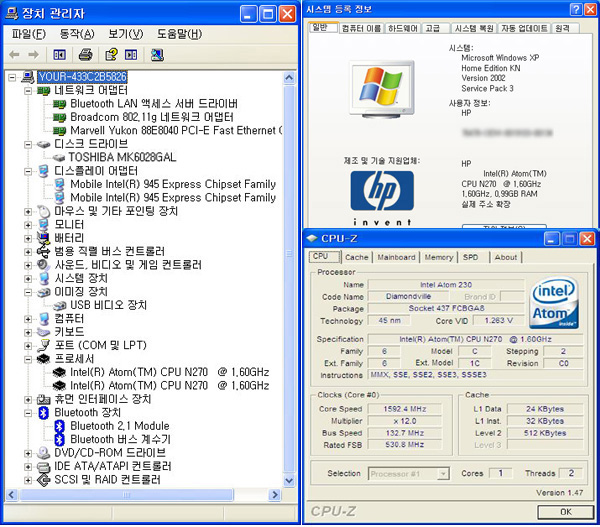600x527 pixels.
Task: Click the horizontal scroll left arrow in Device Manager
Action: [x=11, y=494]
